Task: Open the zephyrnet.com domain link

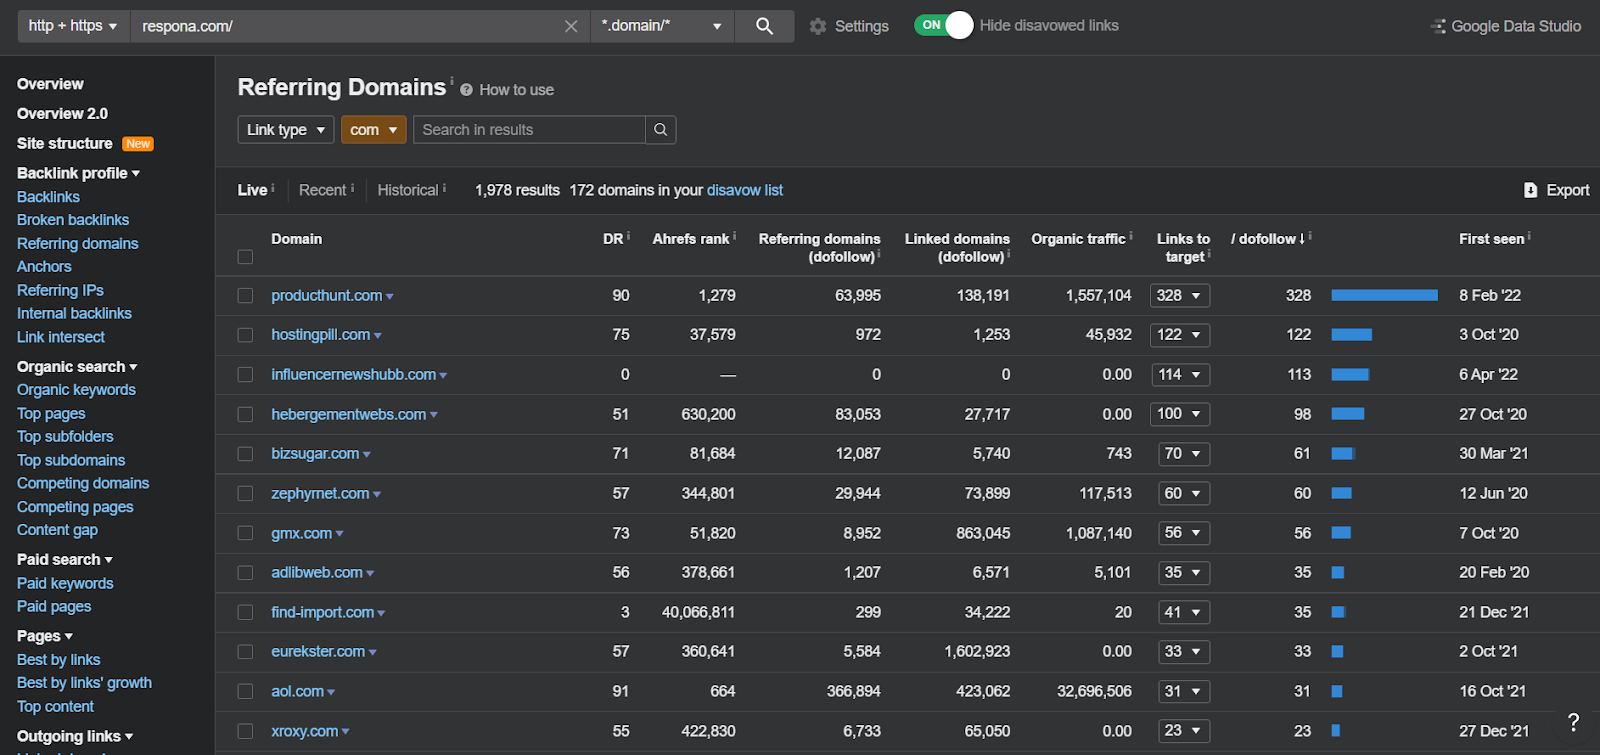Action: (x=320, y=493)
